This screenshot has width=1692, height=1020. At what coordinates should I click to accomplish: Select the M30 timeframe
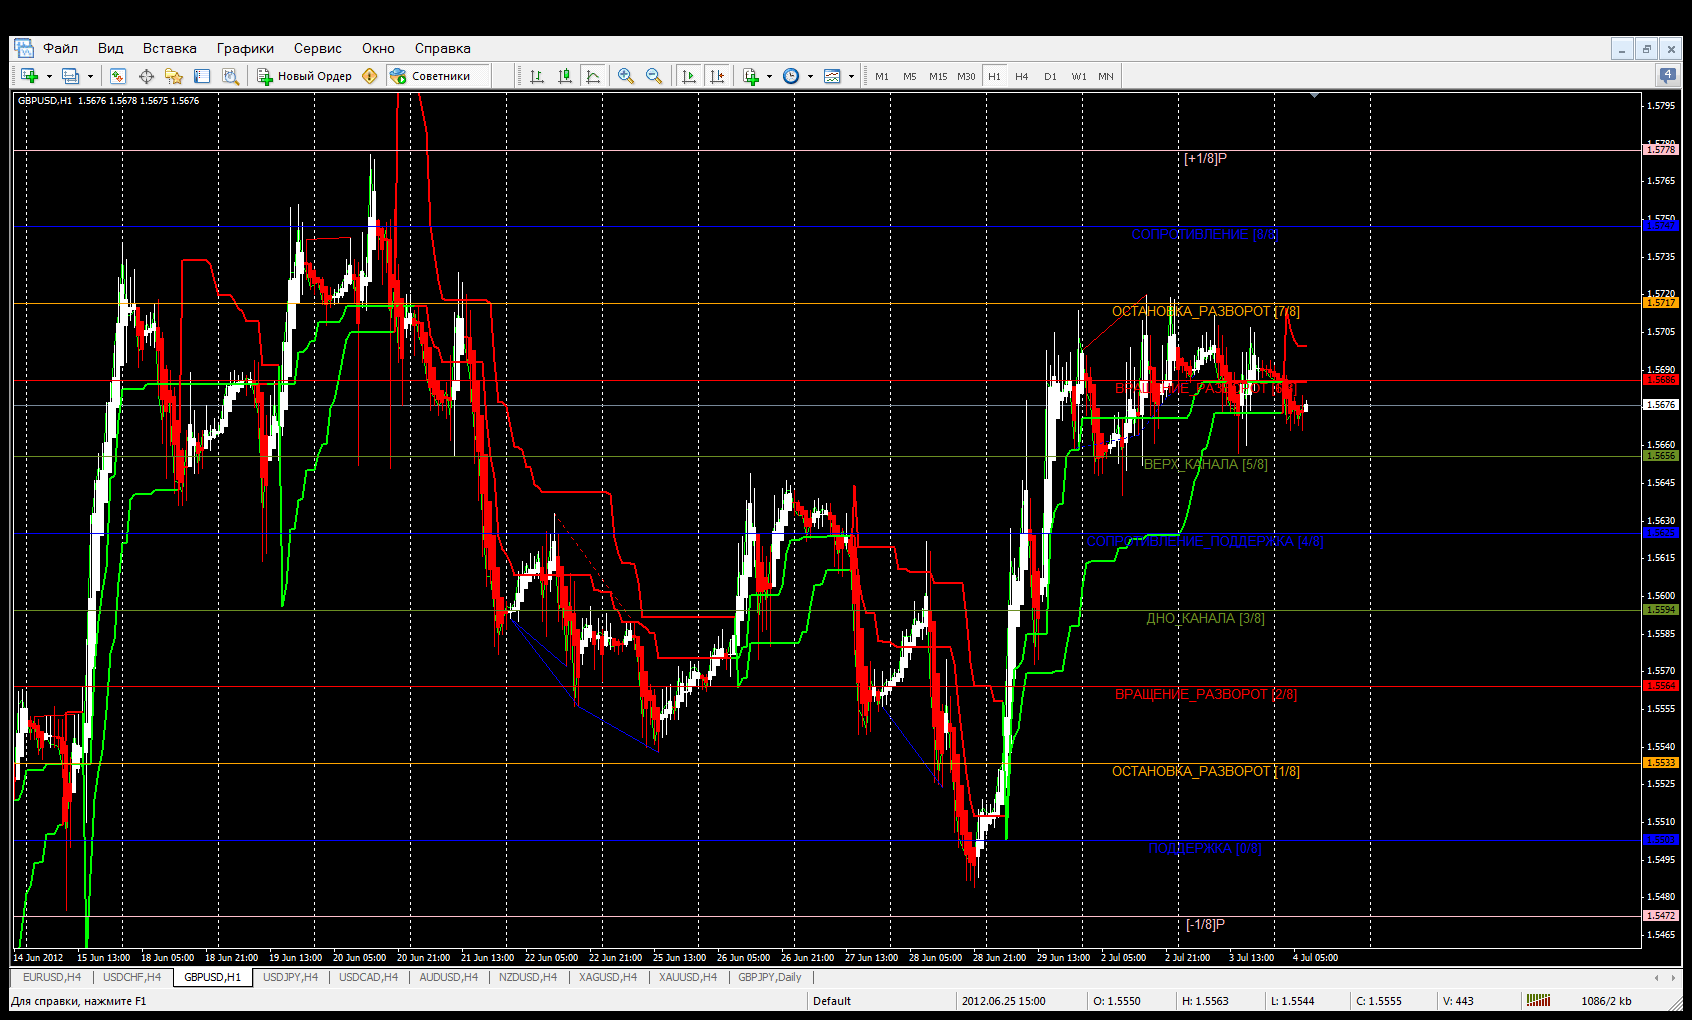pos(966,76)
